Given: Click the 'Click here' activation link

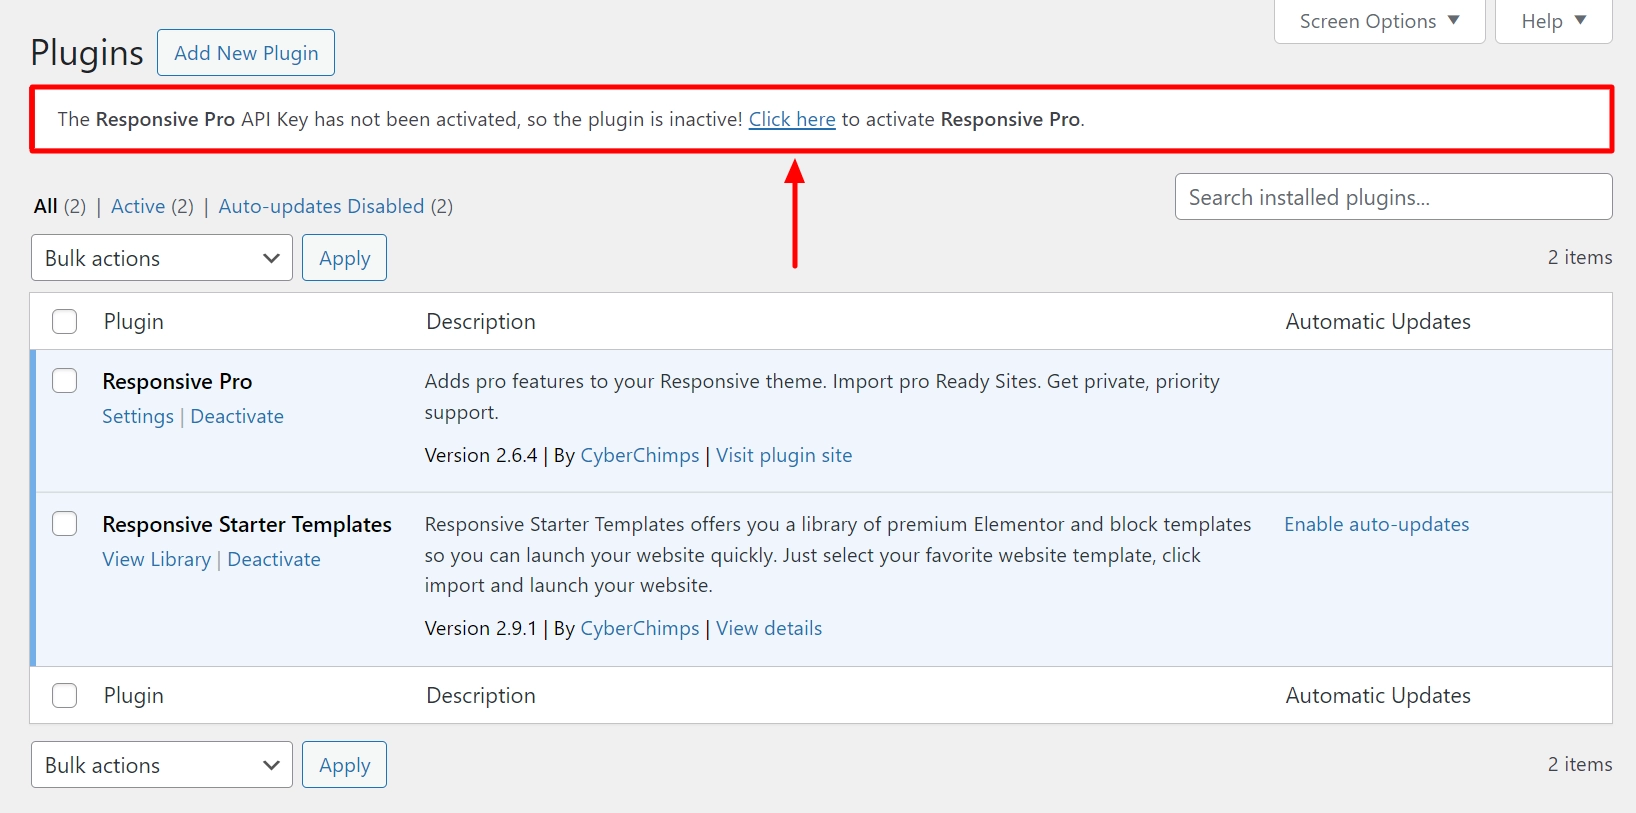Looking at the screenshot, I should (x=792, y=119).
